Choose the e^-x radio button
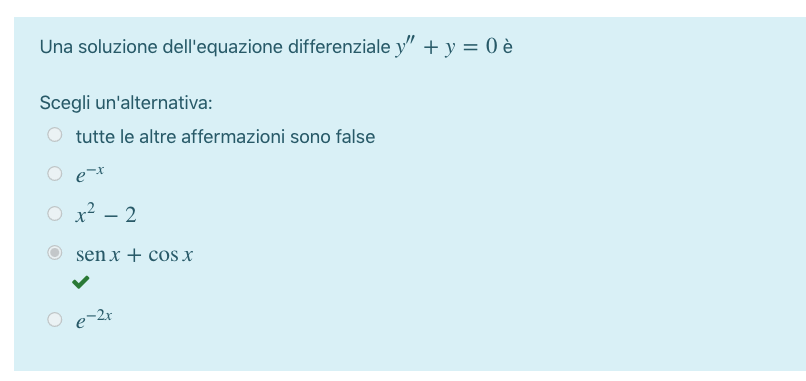The image size is (806, 381). [54, 173]
